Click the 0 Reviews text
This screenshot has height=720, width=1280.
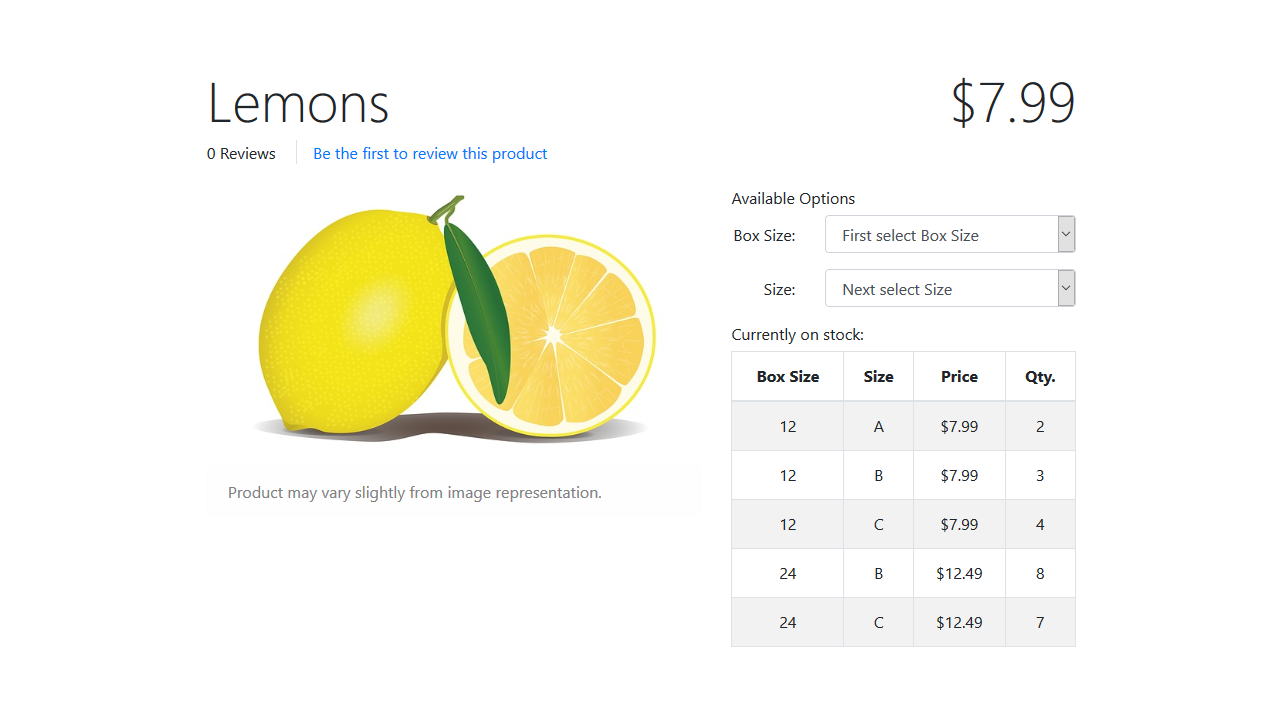(x=241, y=154)
